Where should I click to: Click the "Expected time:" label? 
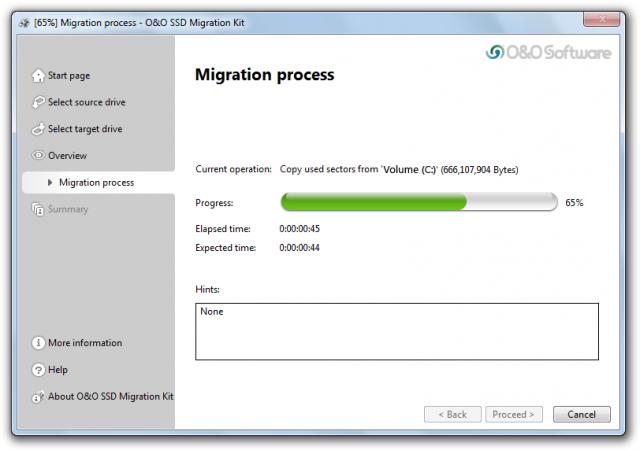(x=225, y=247)
